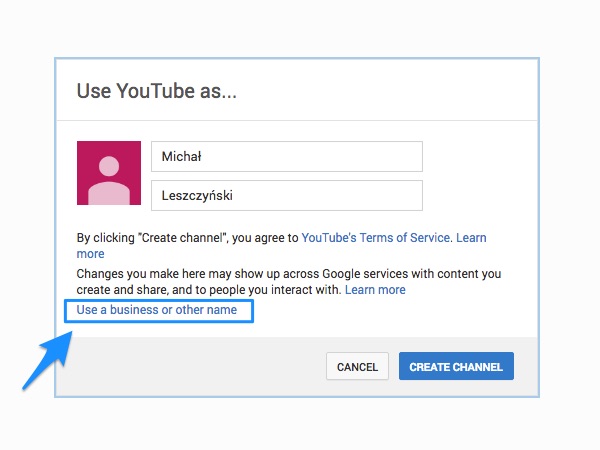
Task: Cancel the channel creation dialog
Action: tap(357, 367)
